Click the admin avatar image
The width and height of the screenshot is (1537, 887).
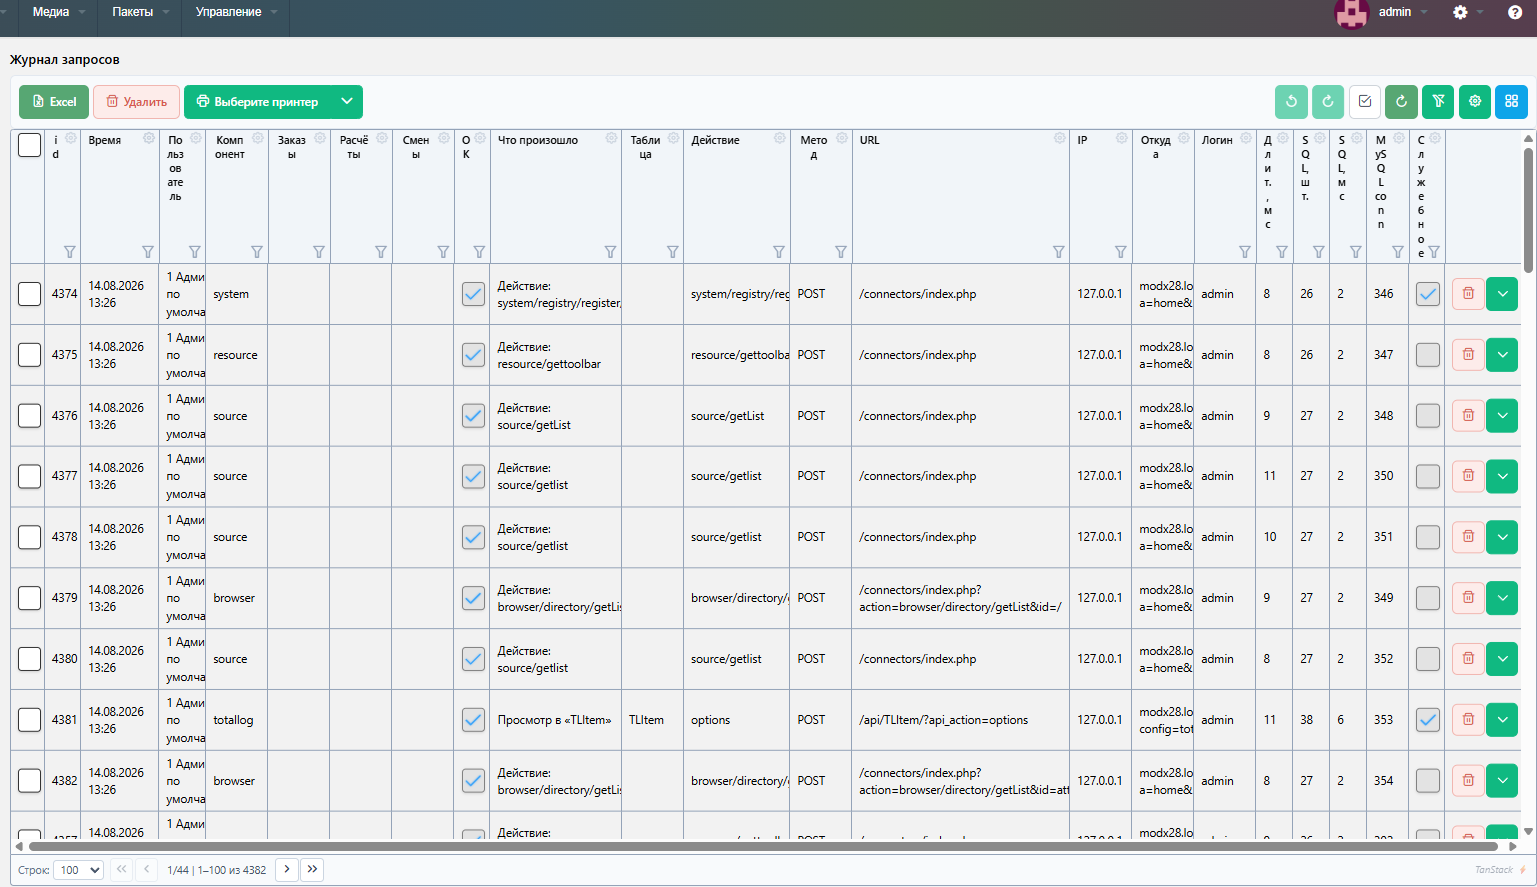tap(1352, 13)
